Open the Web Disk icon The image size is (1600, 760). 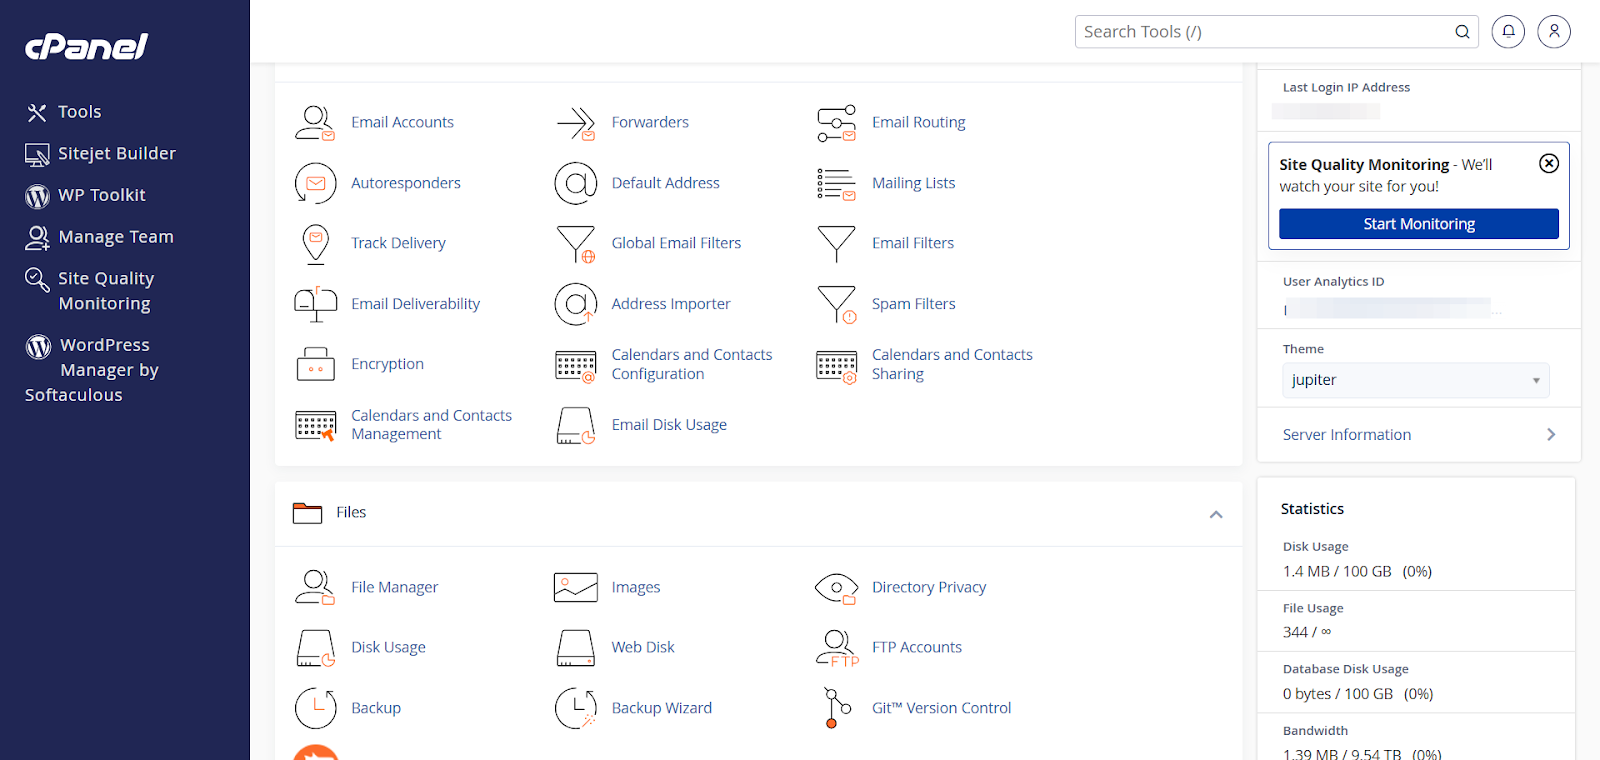tap(576, 648)
